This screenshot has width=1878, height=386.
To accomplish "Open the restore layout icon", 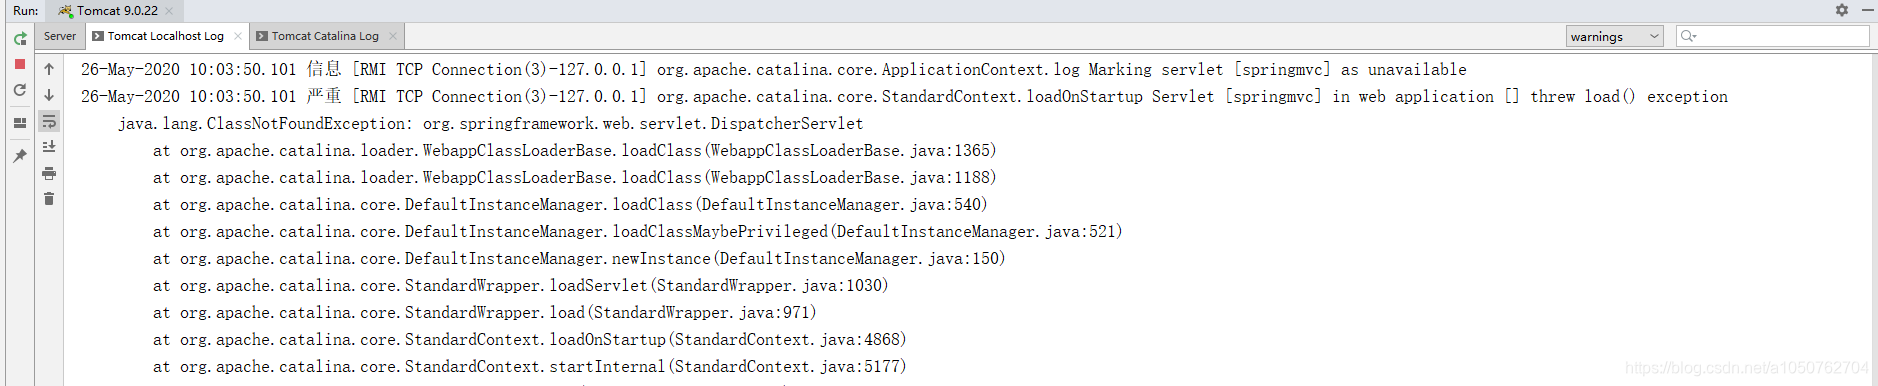I will (20, 123).
